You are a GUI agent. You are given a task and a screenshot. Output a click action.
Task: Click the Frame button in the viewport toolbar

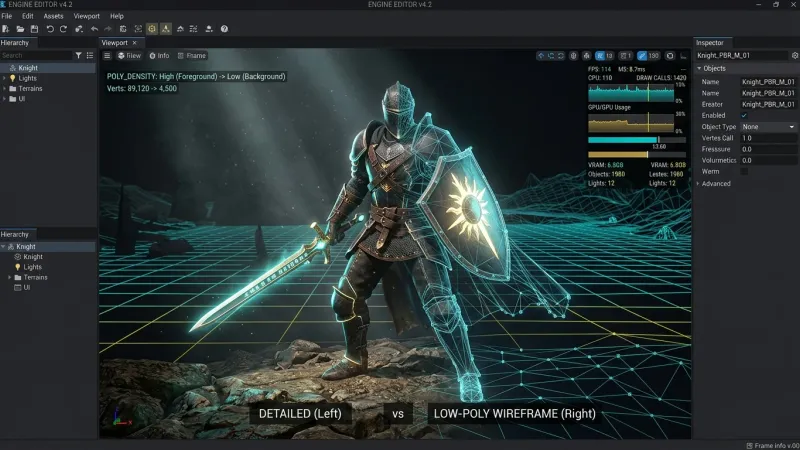[192, 56]
